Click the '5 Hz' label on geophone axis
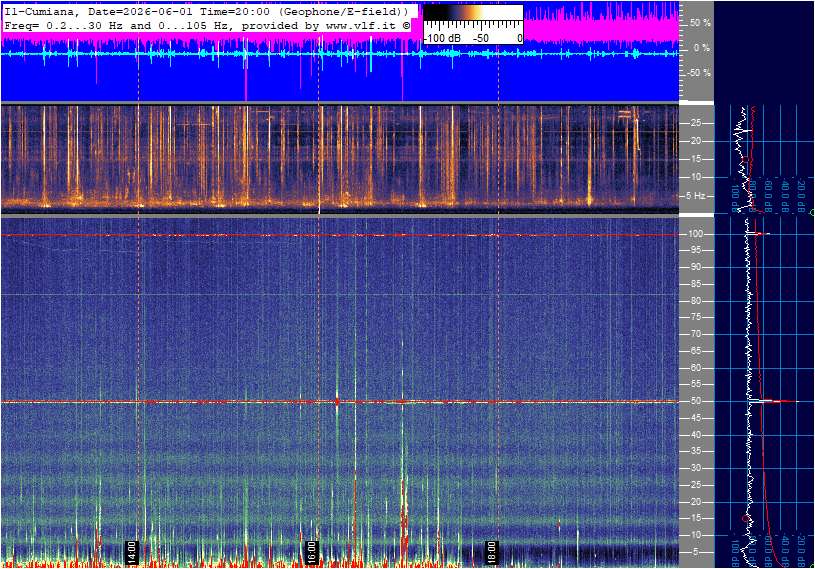The image size is (815, 569). [x=696, y=196]
